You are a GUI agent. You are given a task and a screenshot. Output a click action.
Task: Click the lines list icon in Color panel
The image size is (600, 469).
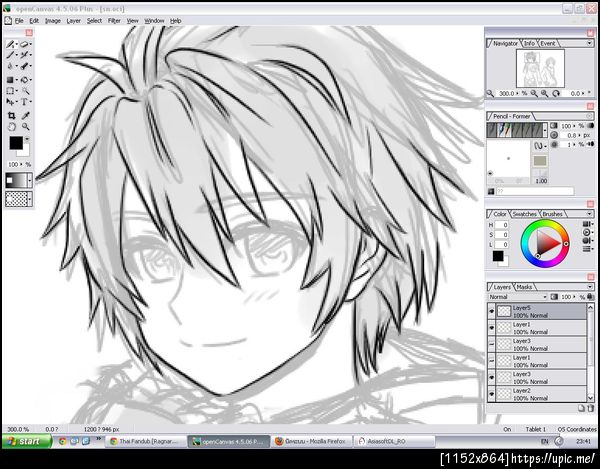pyautogui.click(x=587, y=249)
